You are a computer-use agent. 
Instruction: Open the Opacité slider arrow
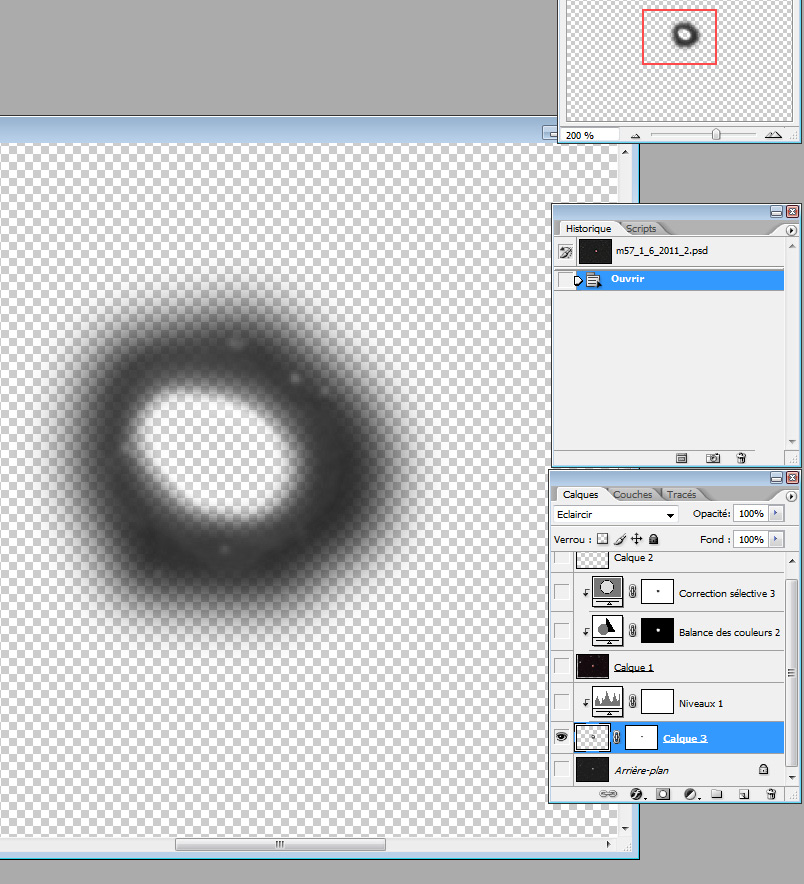[776, 513]
